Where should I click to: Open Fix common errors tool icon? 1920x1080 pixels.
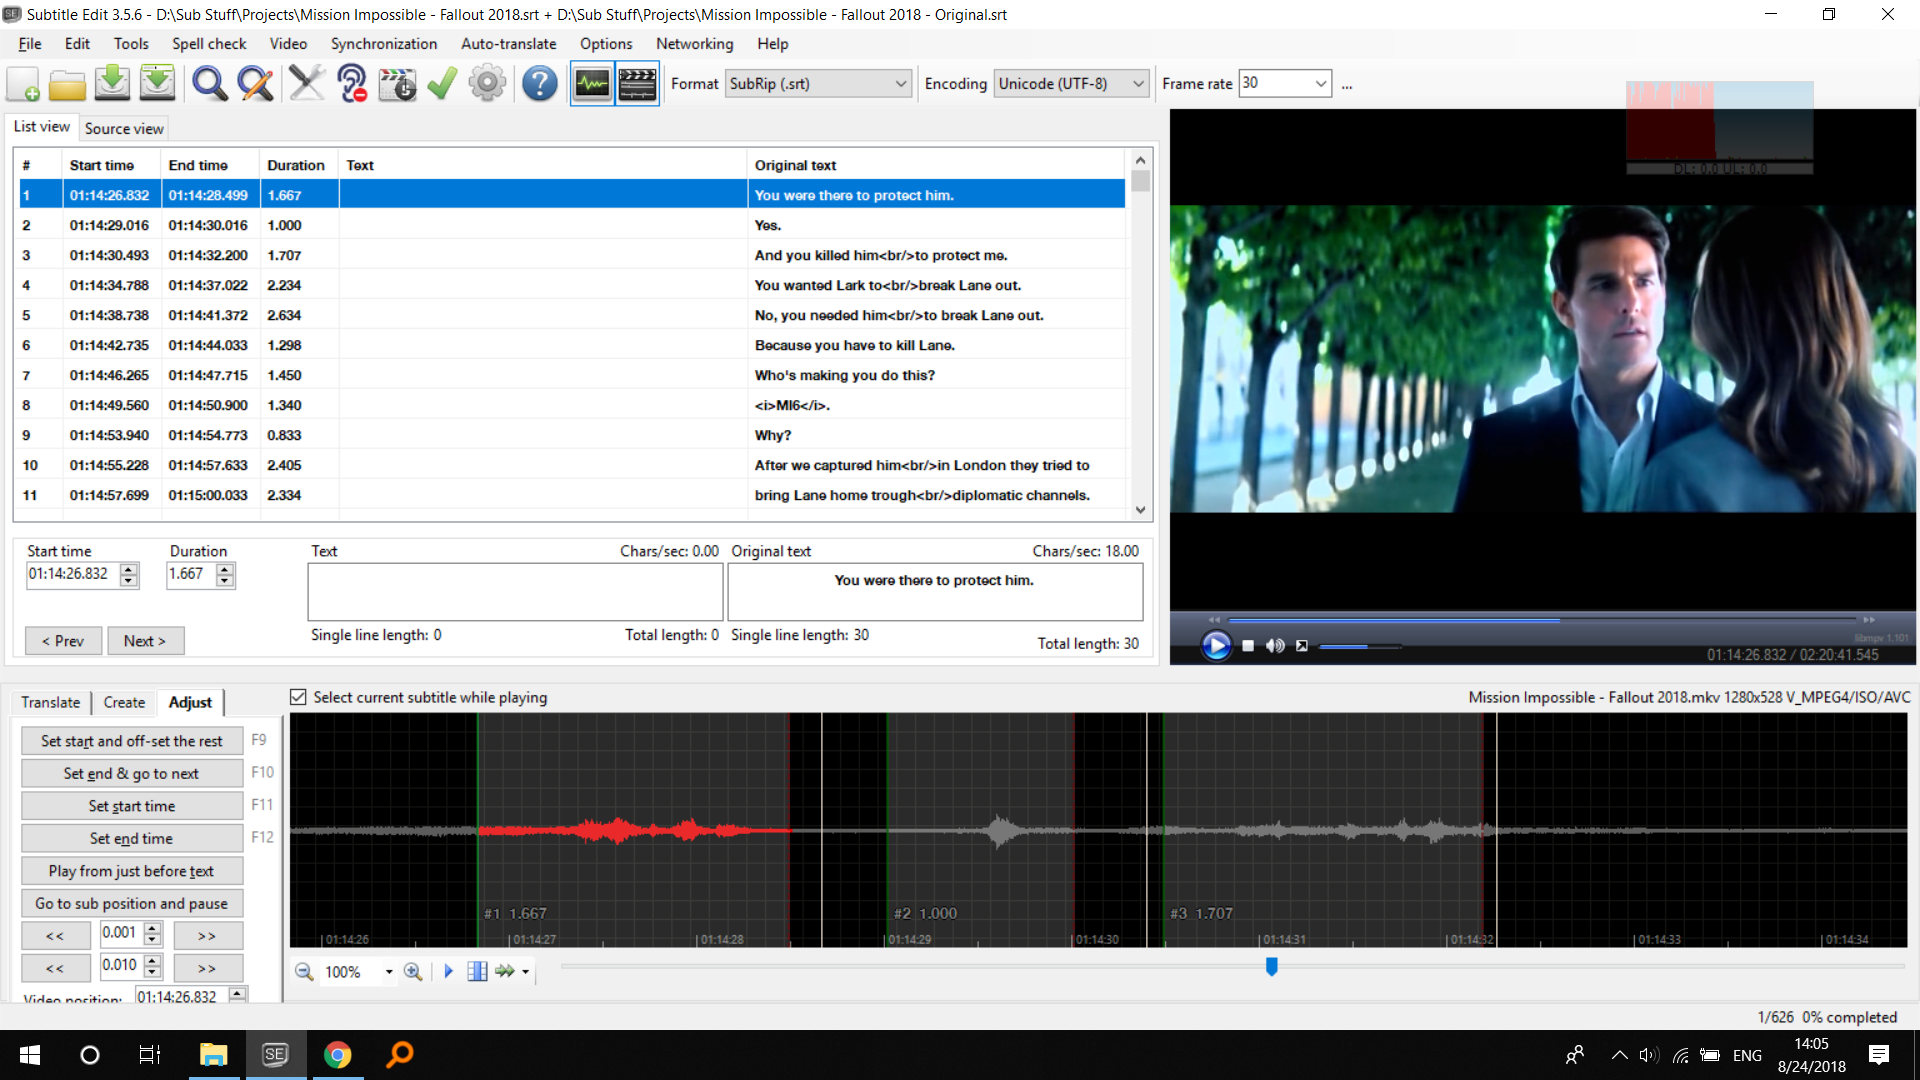pyautogui.click(x=306, y=84)
